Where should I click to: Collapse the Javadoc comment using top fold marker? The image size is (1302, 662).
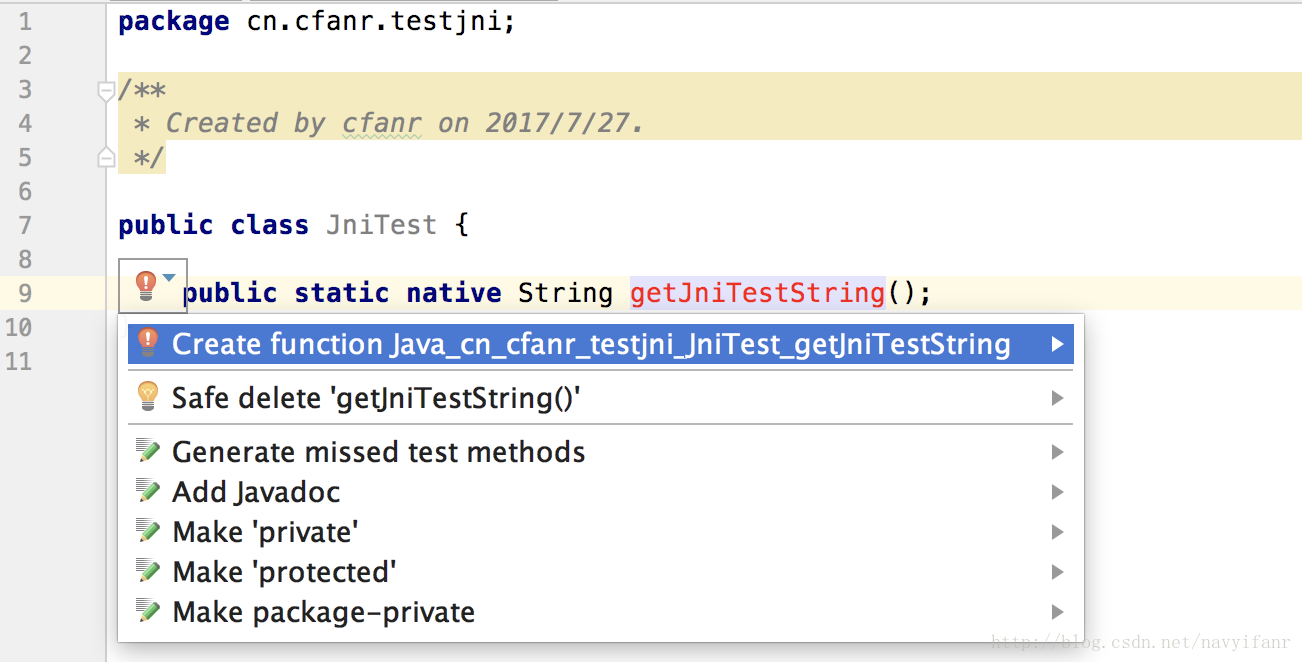105,91
